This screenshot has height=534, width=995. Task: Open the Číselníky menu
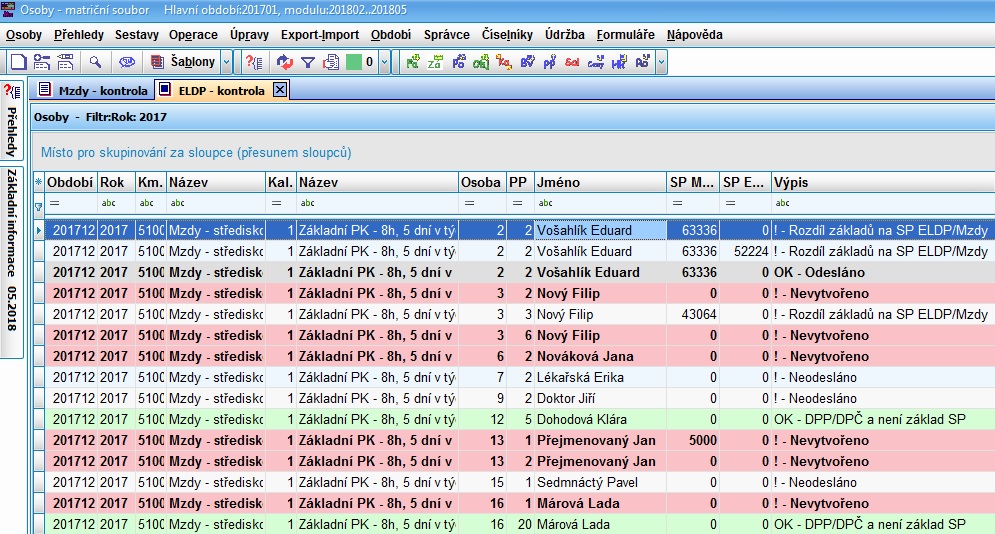(x=507, y=35)
